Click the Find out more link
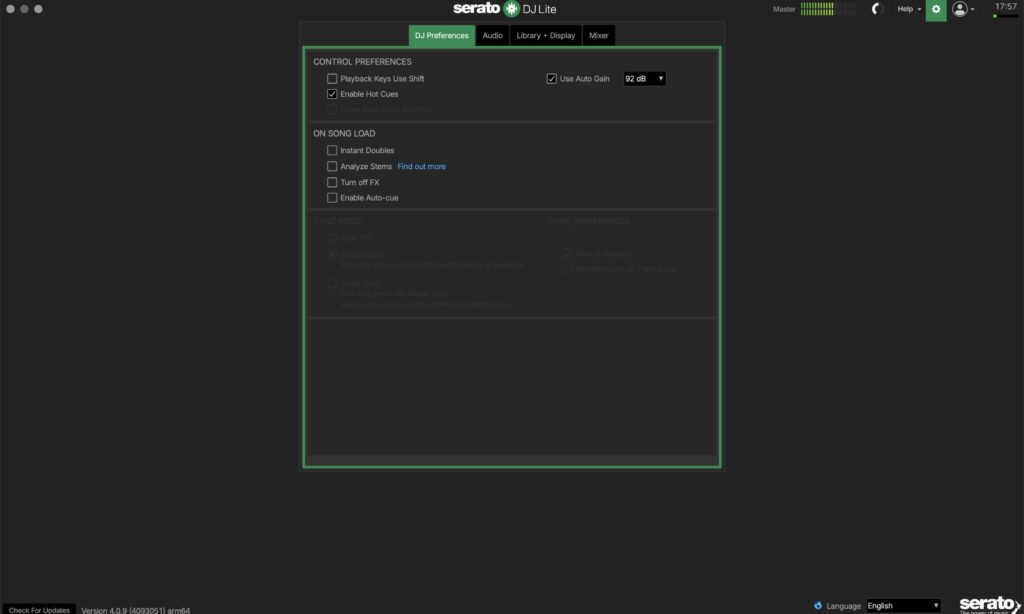1024x614 pixels. coord(421,167)
